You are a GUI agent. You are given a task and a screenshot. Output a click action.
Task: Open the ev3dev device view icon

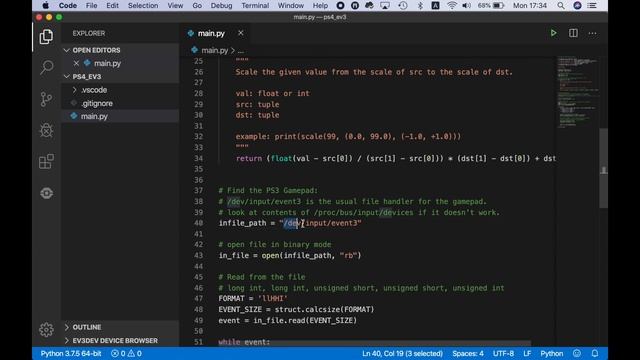46,193
